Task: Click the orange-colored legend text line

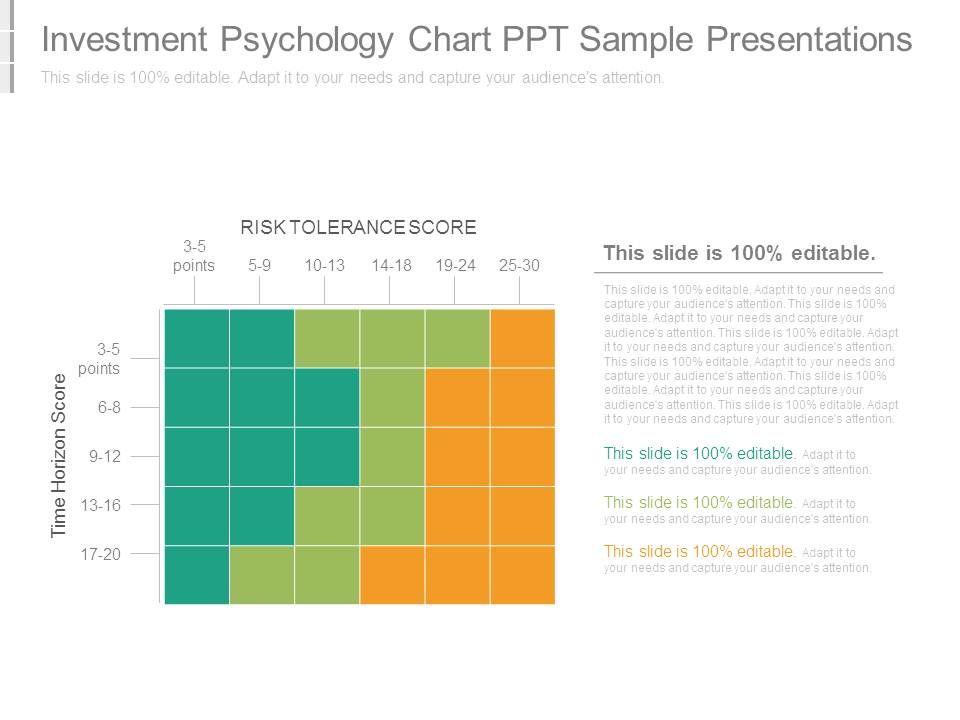Action: coord(738,559)
